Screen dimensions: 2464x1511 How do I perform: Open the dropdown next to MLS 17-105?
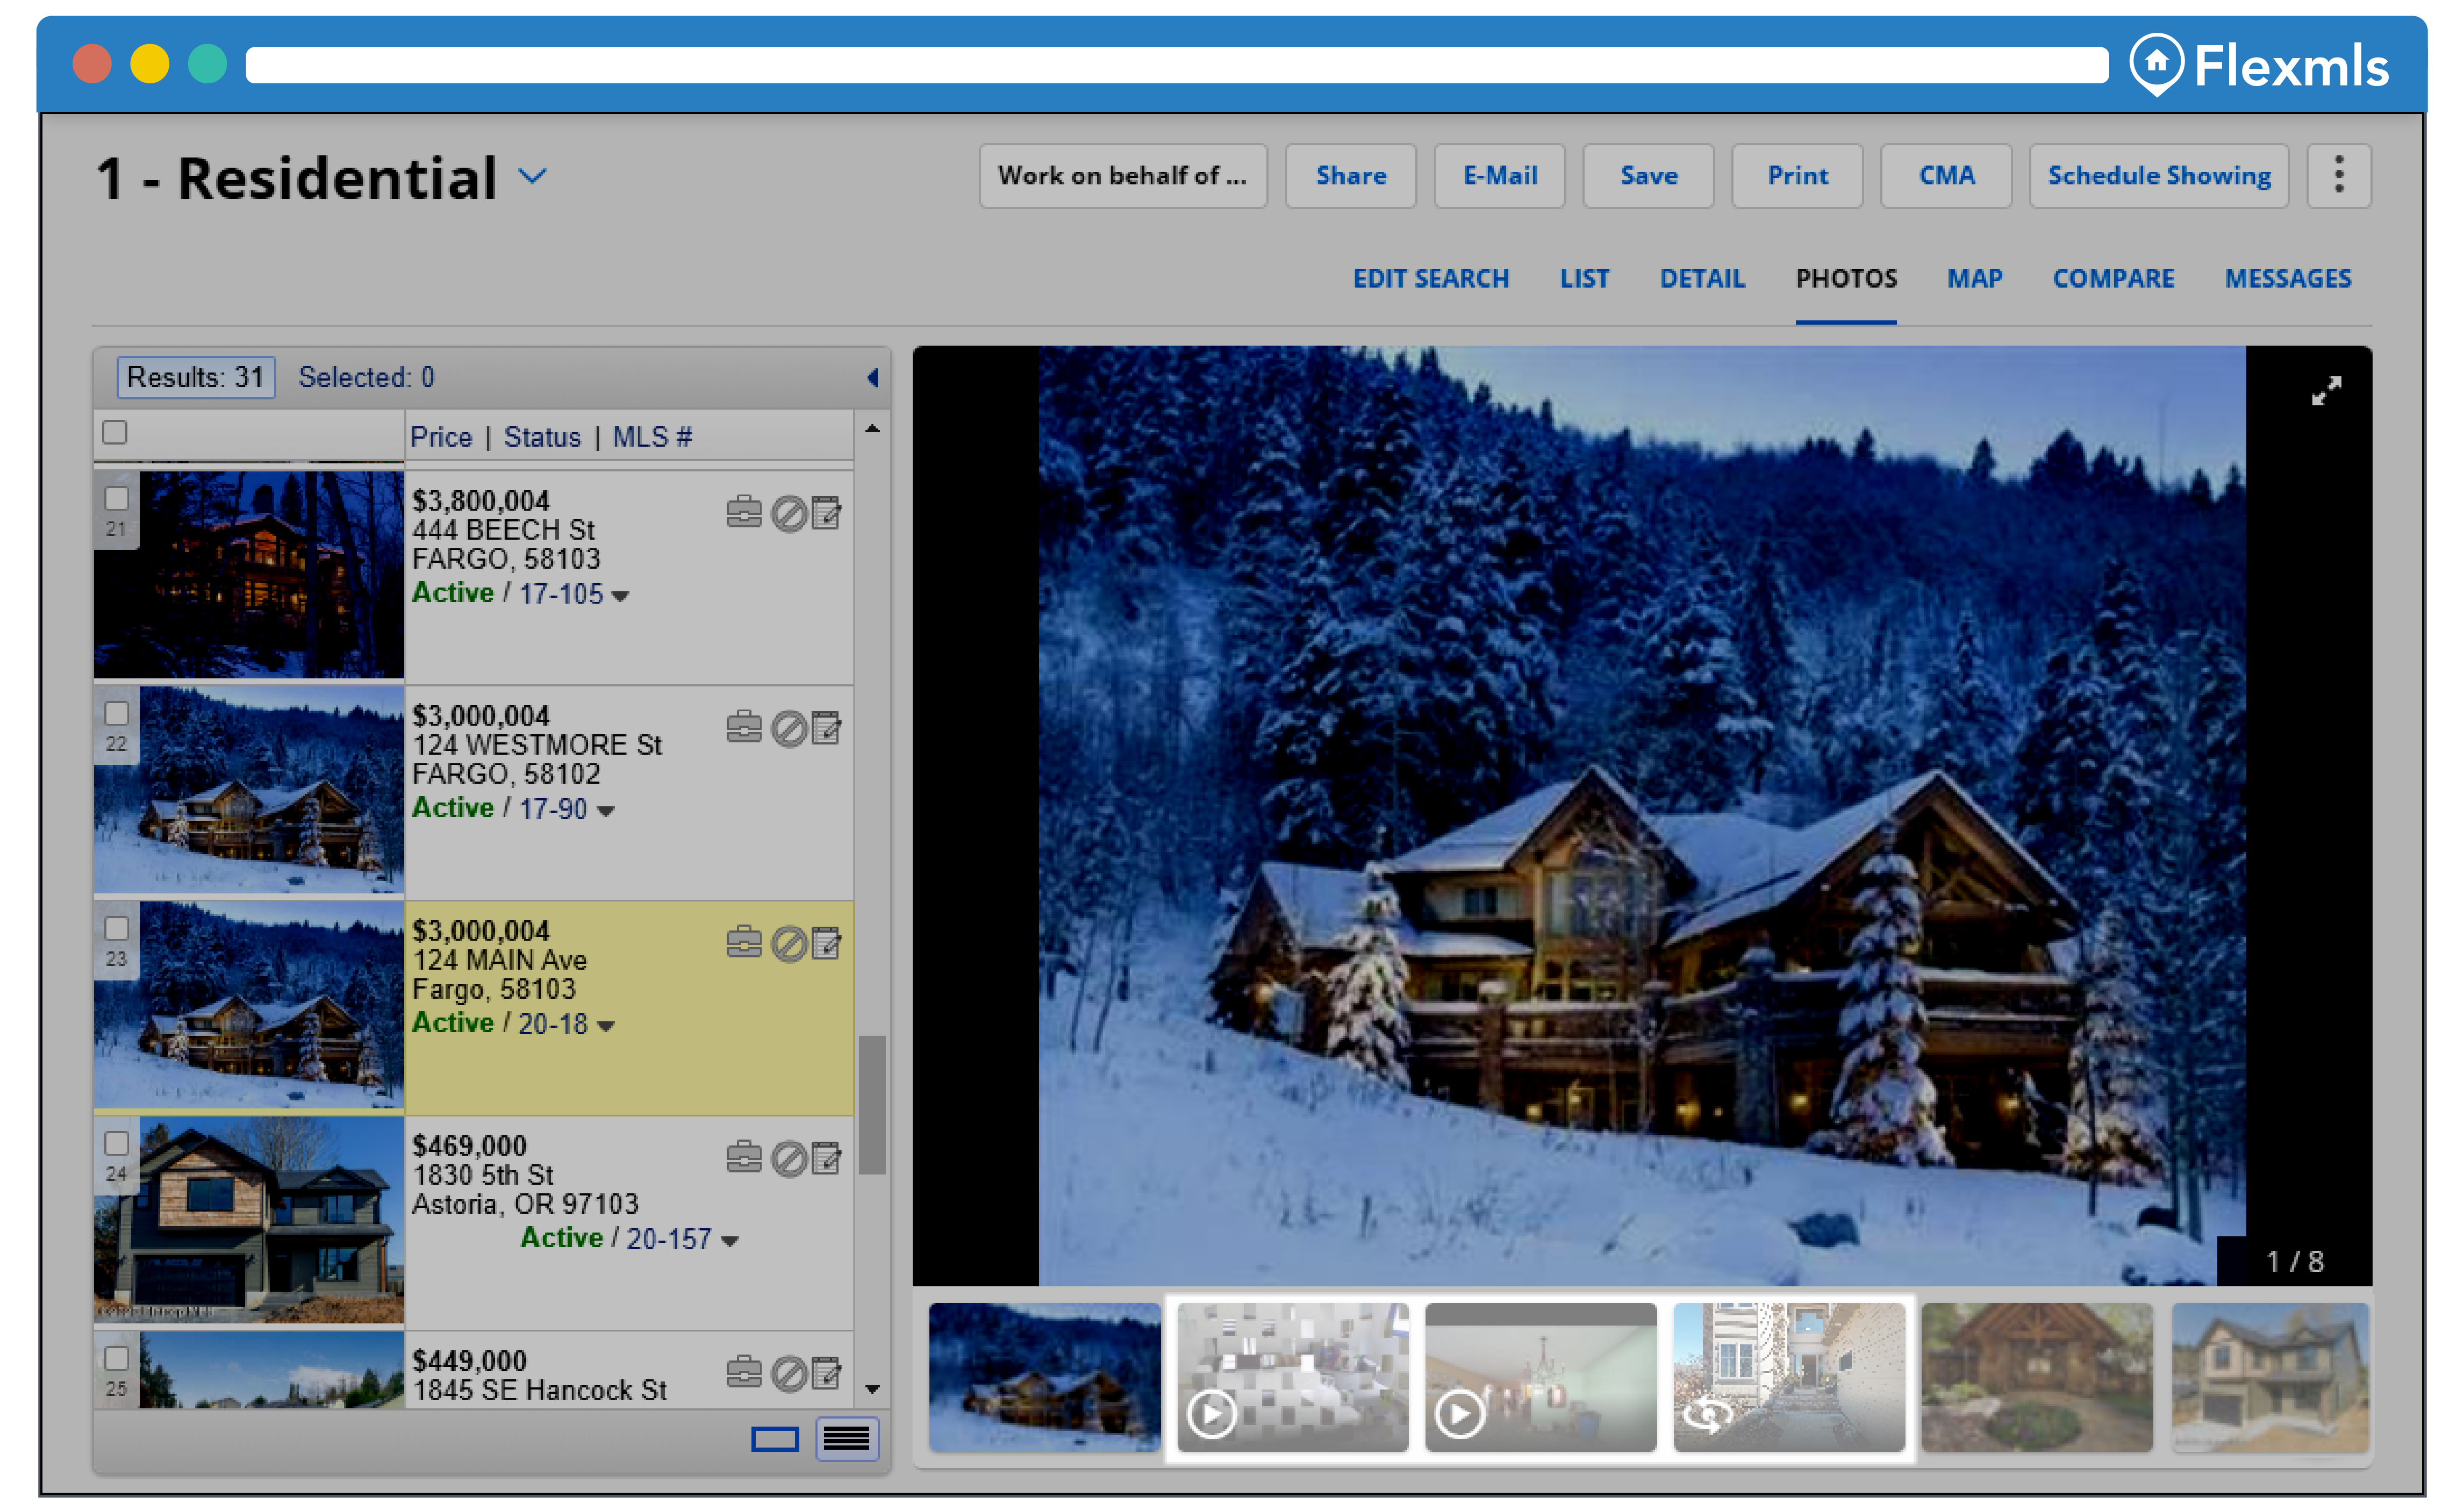click(x=620, y=596)
